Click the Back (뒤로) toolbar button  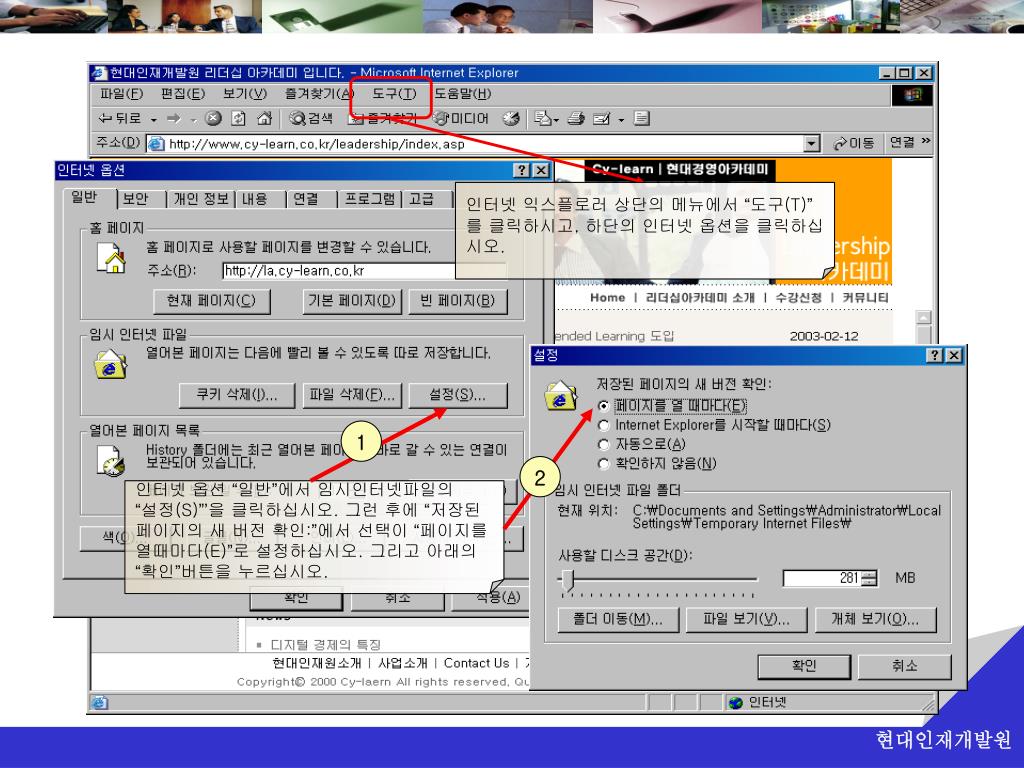pos(120,119)
